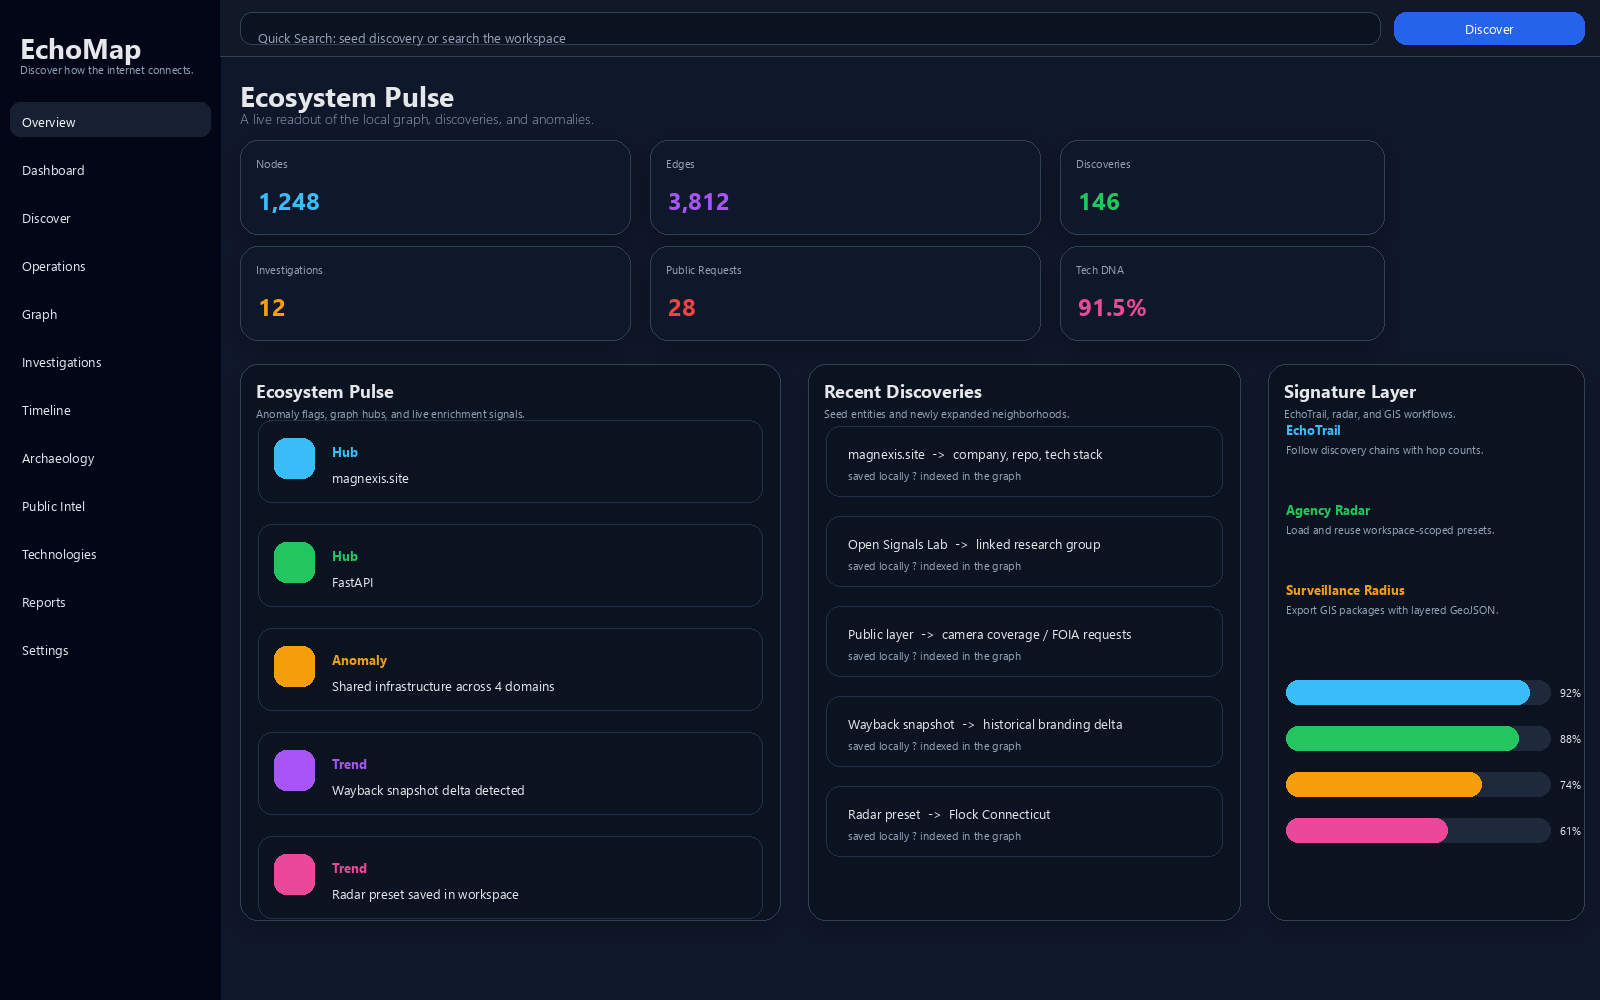Image resolution: width=1600 pixels, height=1000 pixels.
Task: Open the 'magnexis.site -> company, repo, tech stack' discovery
Action: click(x=1024, y=461)
